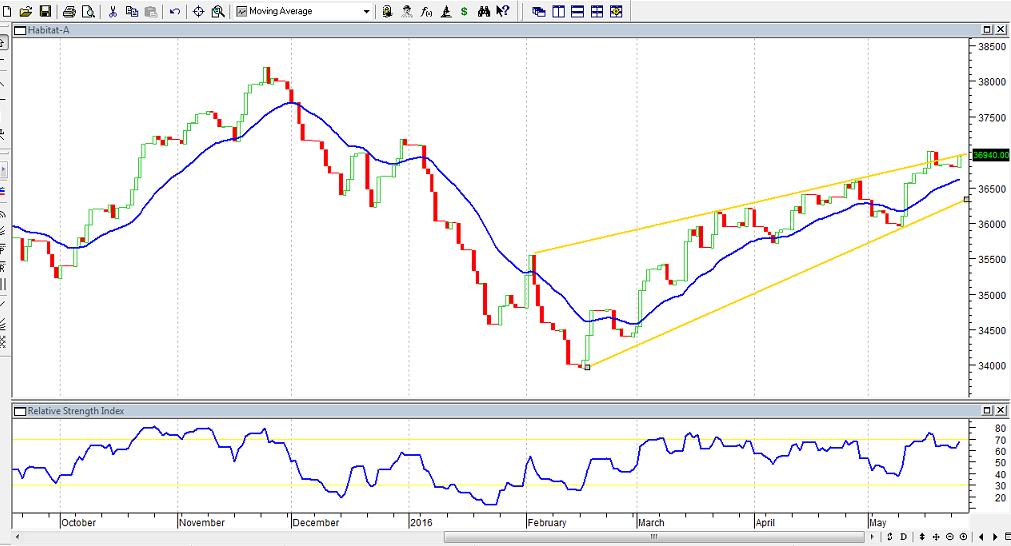Click the f(x) formula builder icon
The height and width of the screenshot is (546, 1011).
point(426,12)
